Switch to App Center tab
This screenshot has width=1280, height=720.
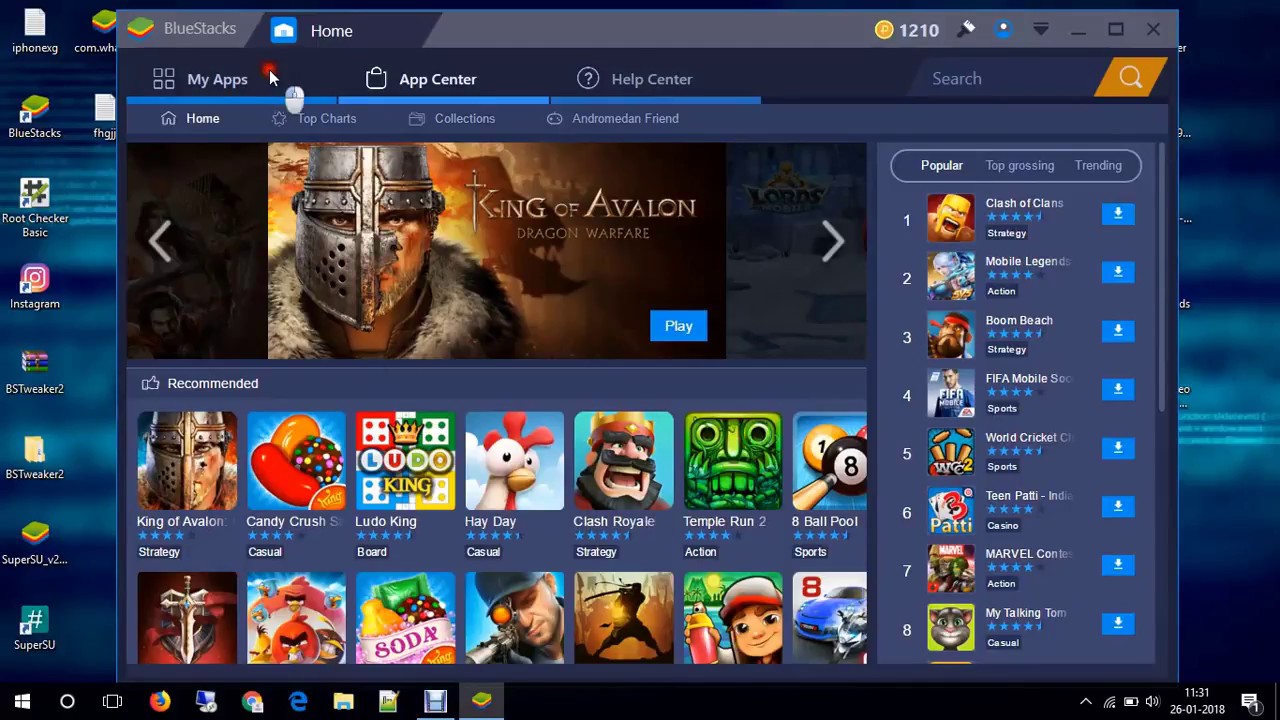[421, 79]
